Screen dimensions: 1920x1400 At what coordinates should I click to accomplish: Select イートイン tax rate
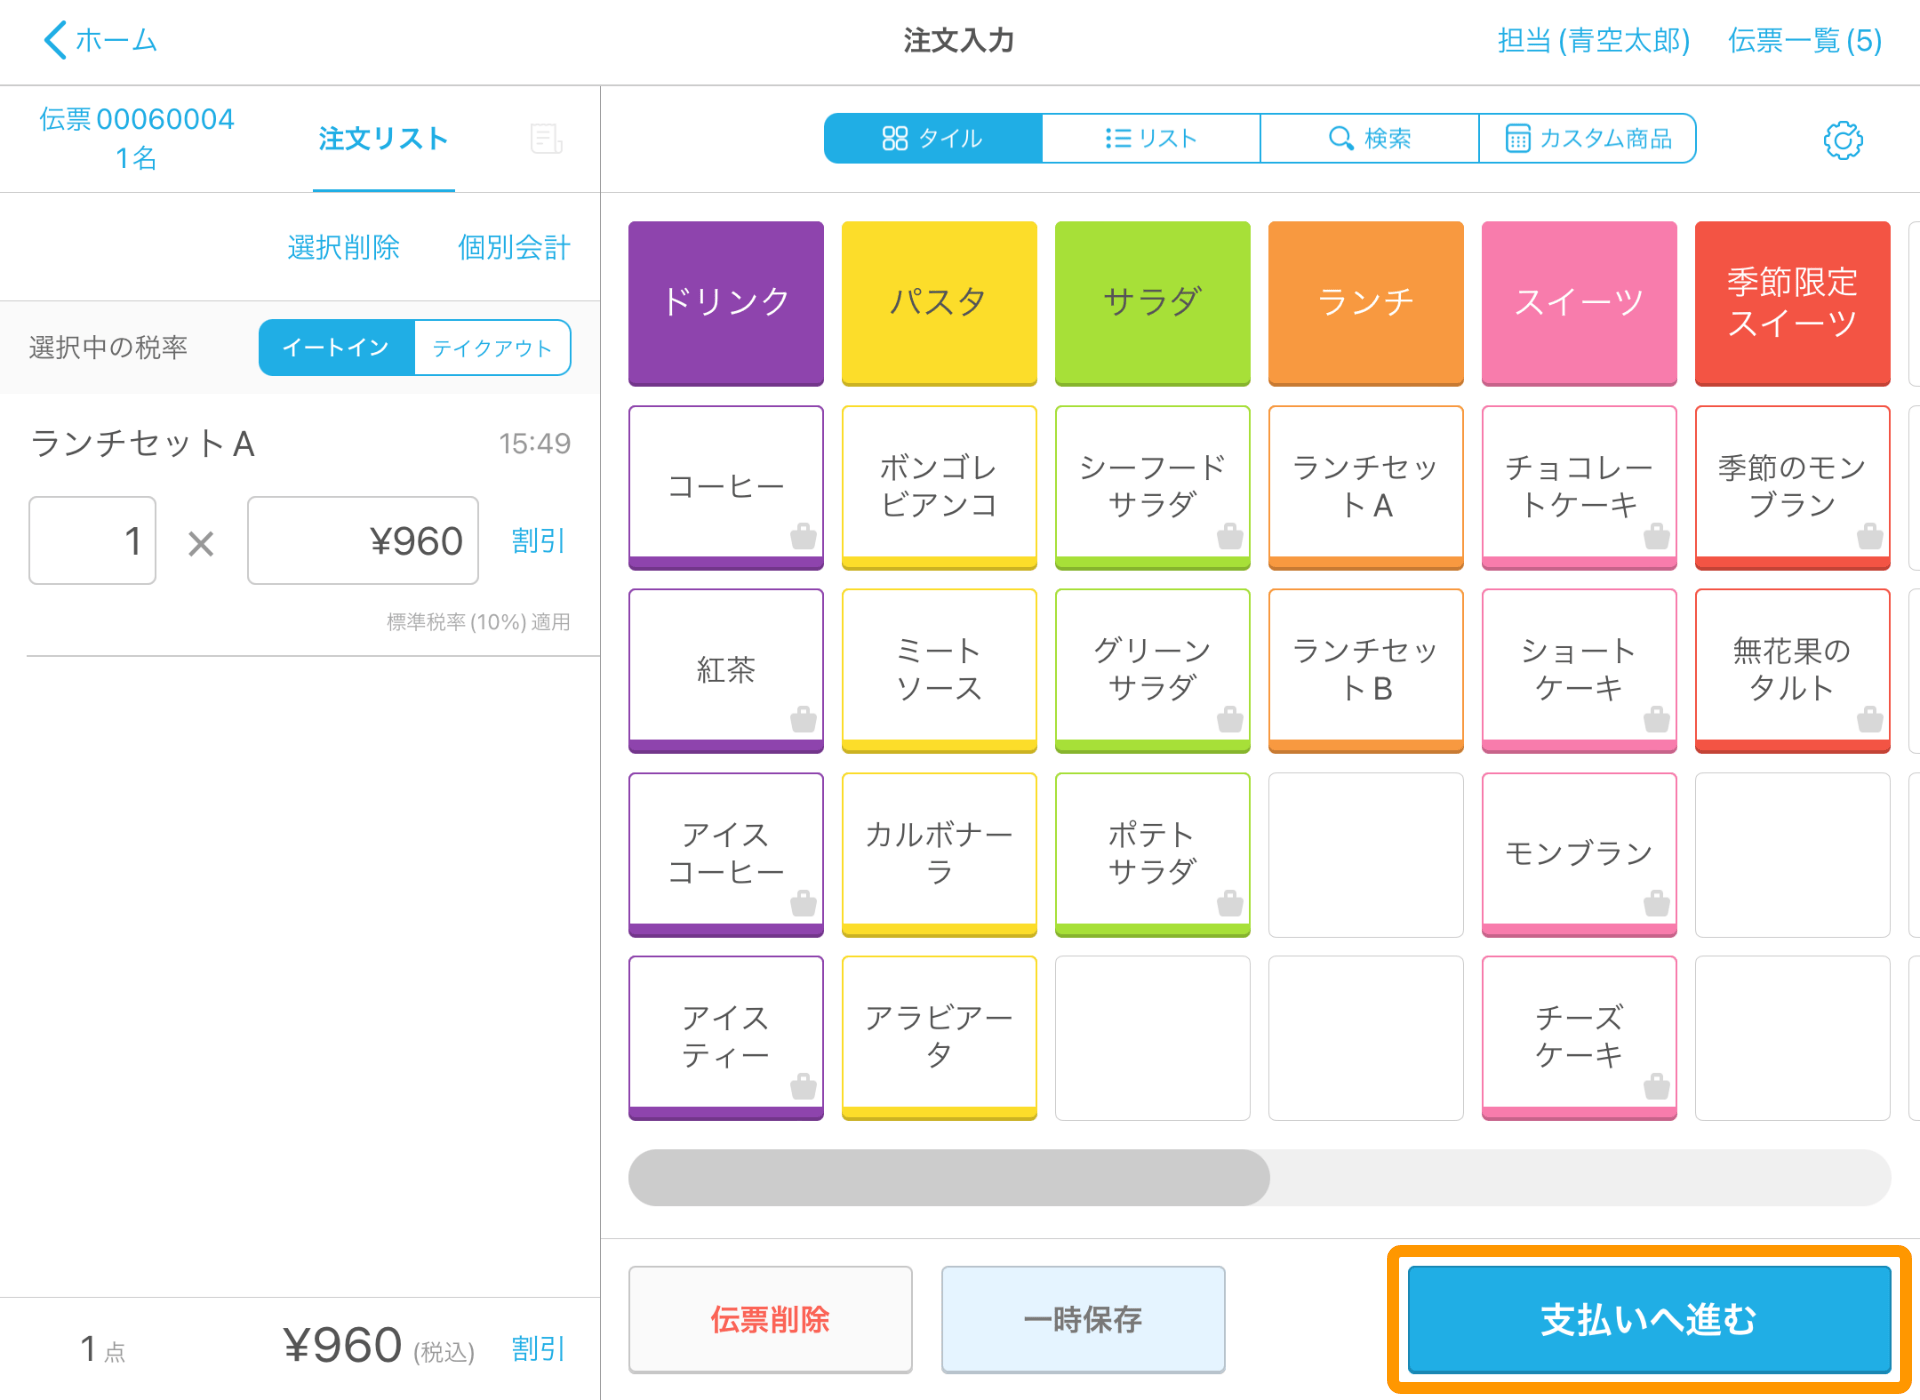tap(336, 348)
